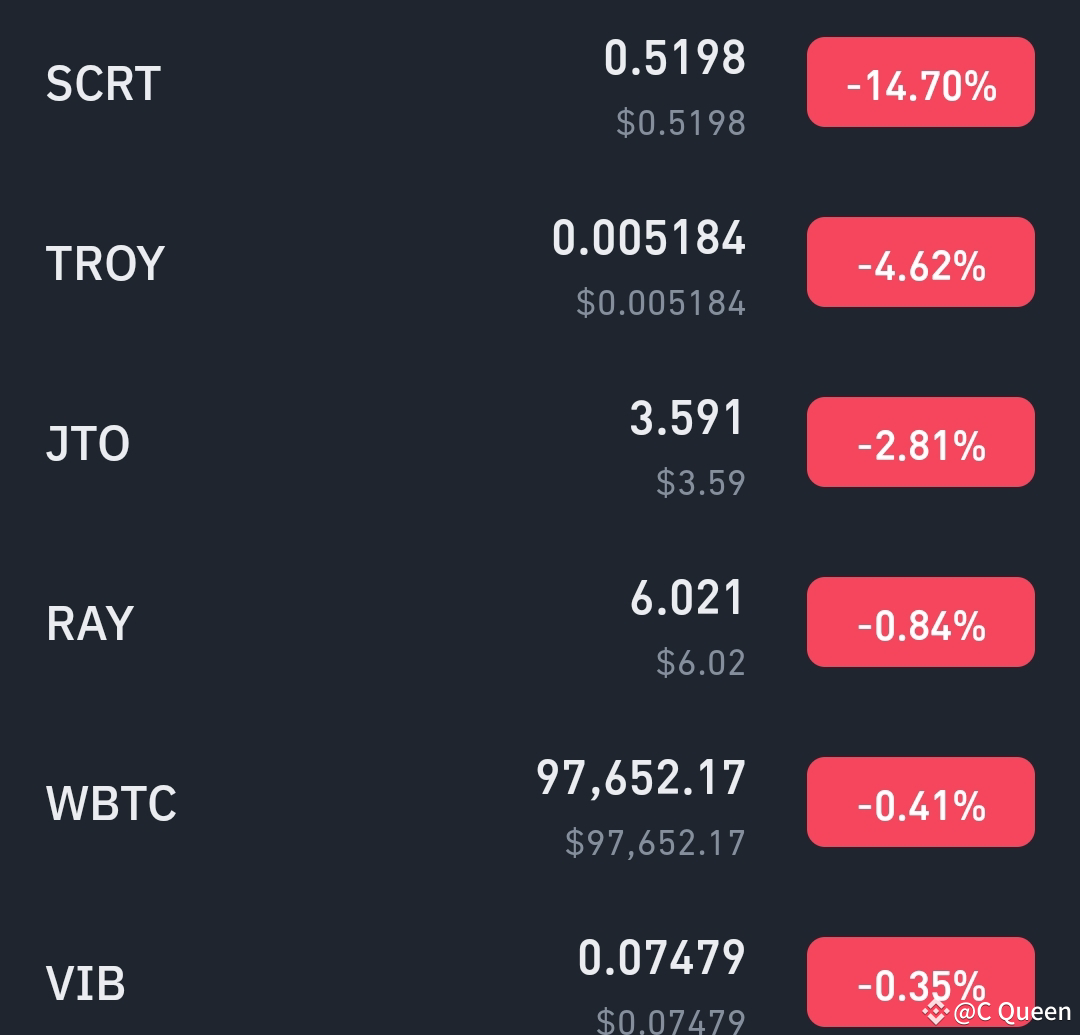Click the -0.41% change badge for WBTC
This screenshot has height=1035, width=1080.
(x=920, y=801)
